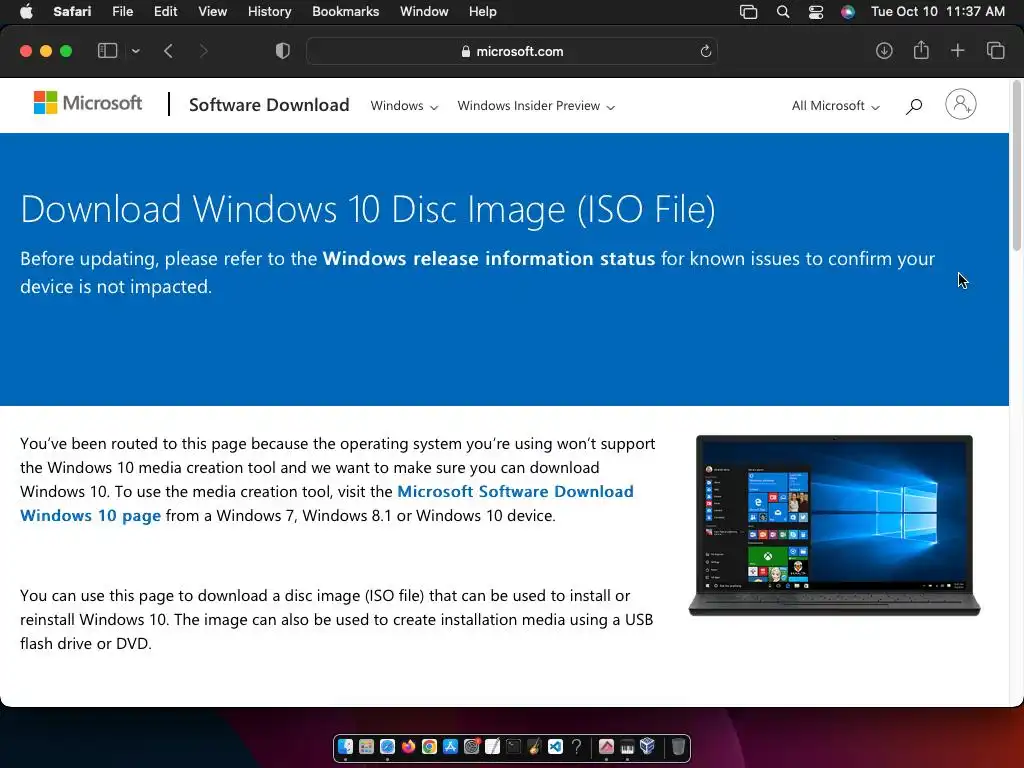Open Finder from the Dock
This screenshot has width=1024, height=768.
(x=345, y=746)
